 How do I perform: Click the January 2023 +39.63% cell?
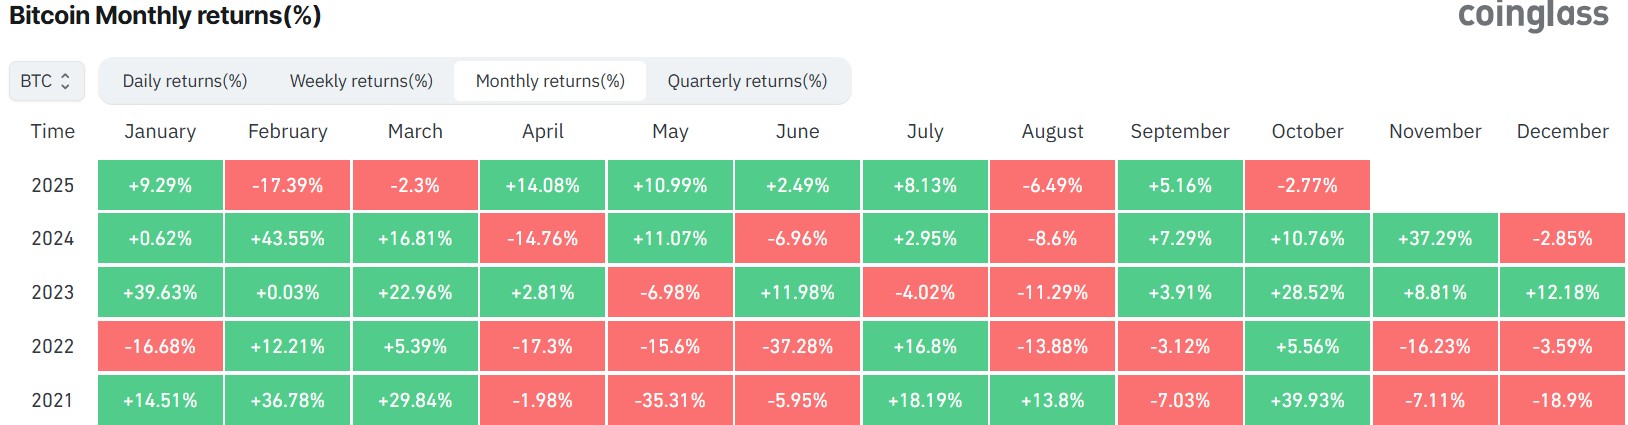tap(160, 293)
